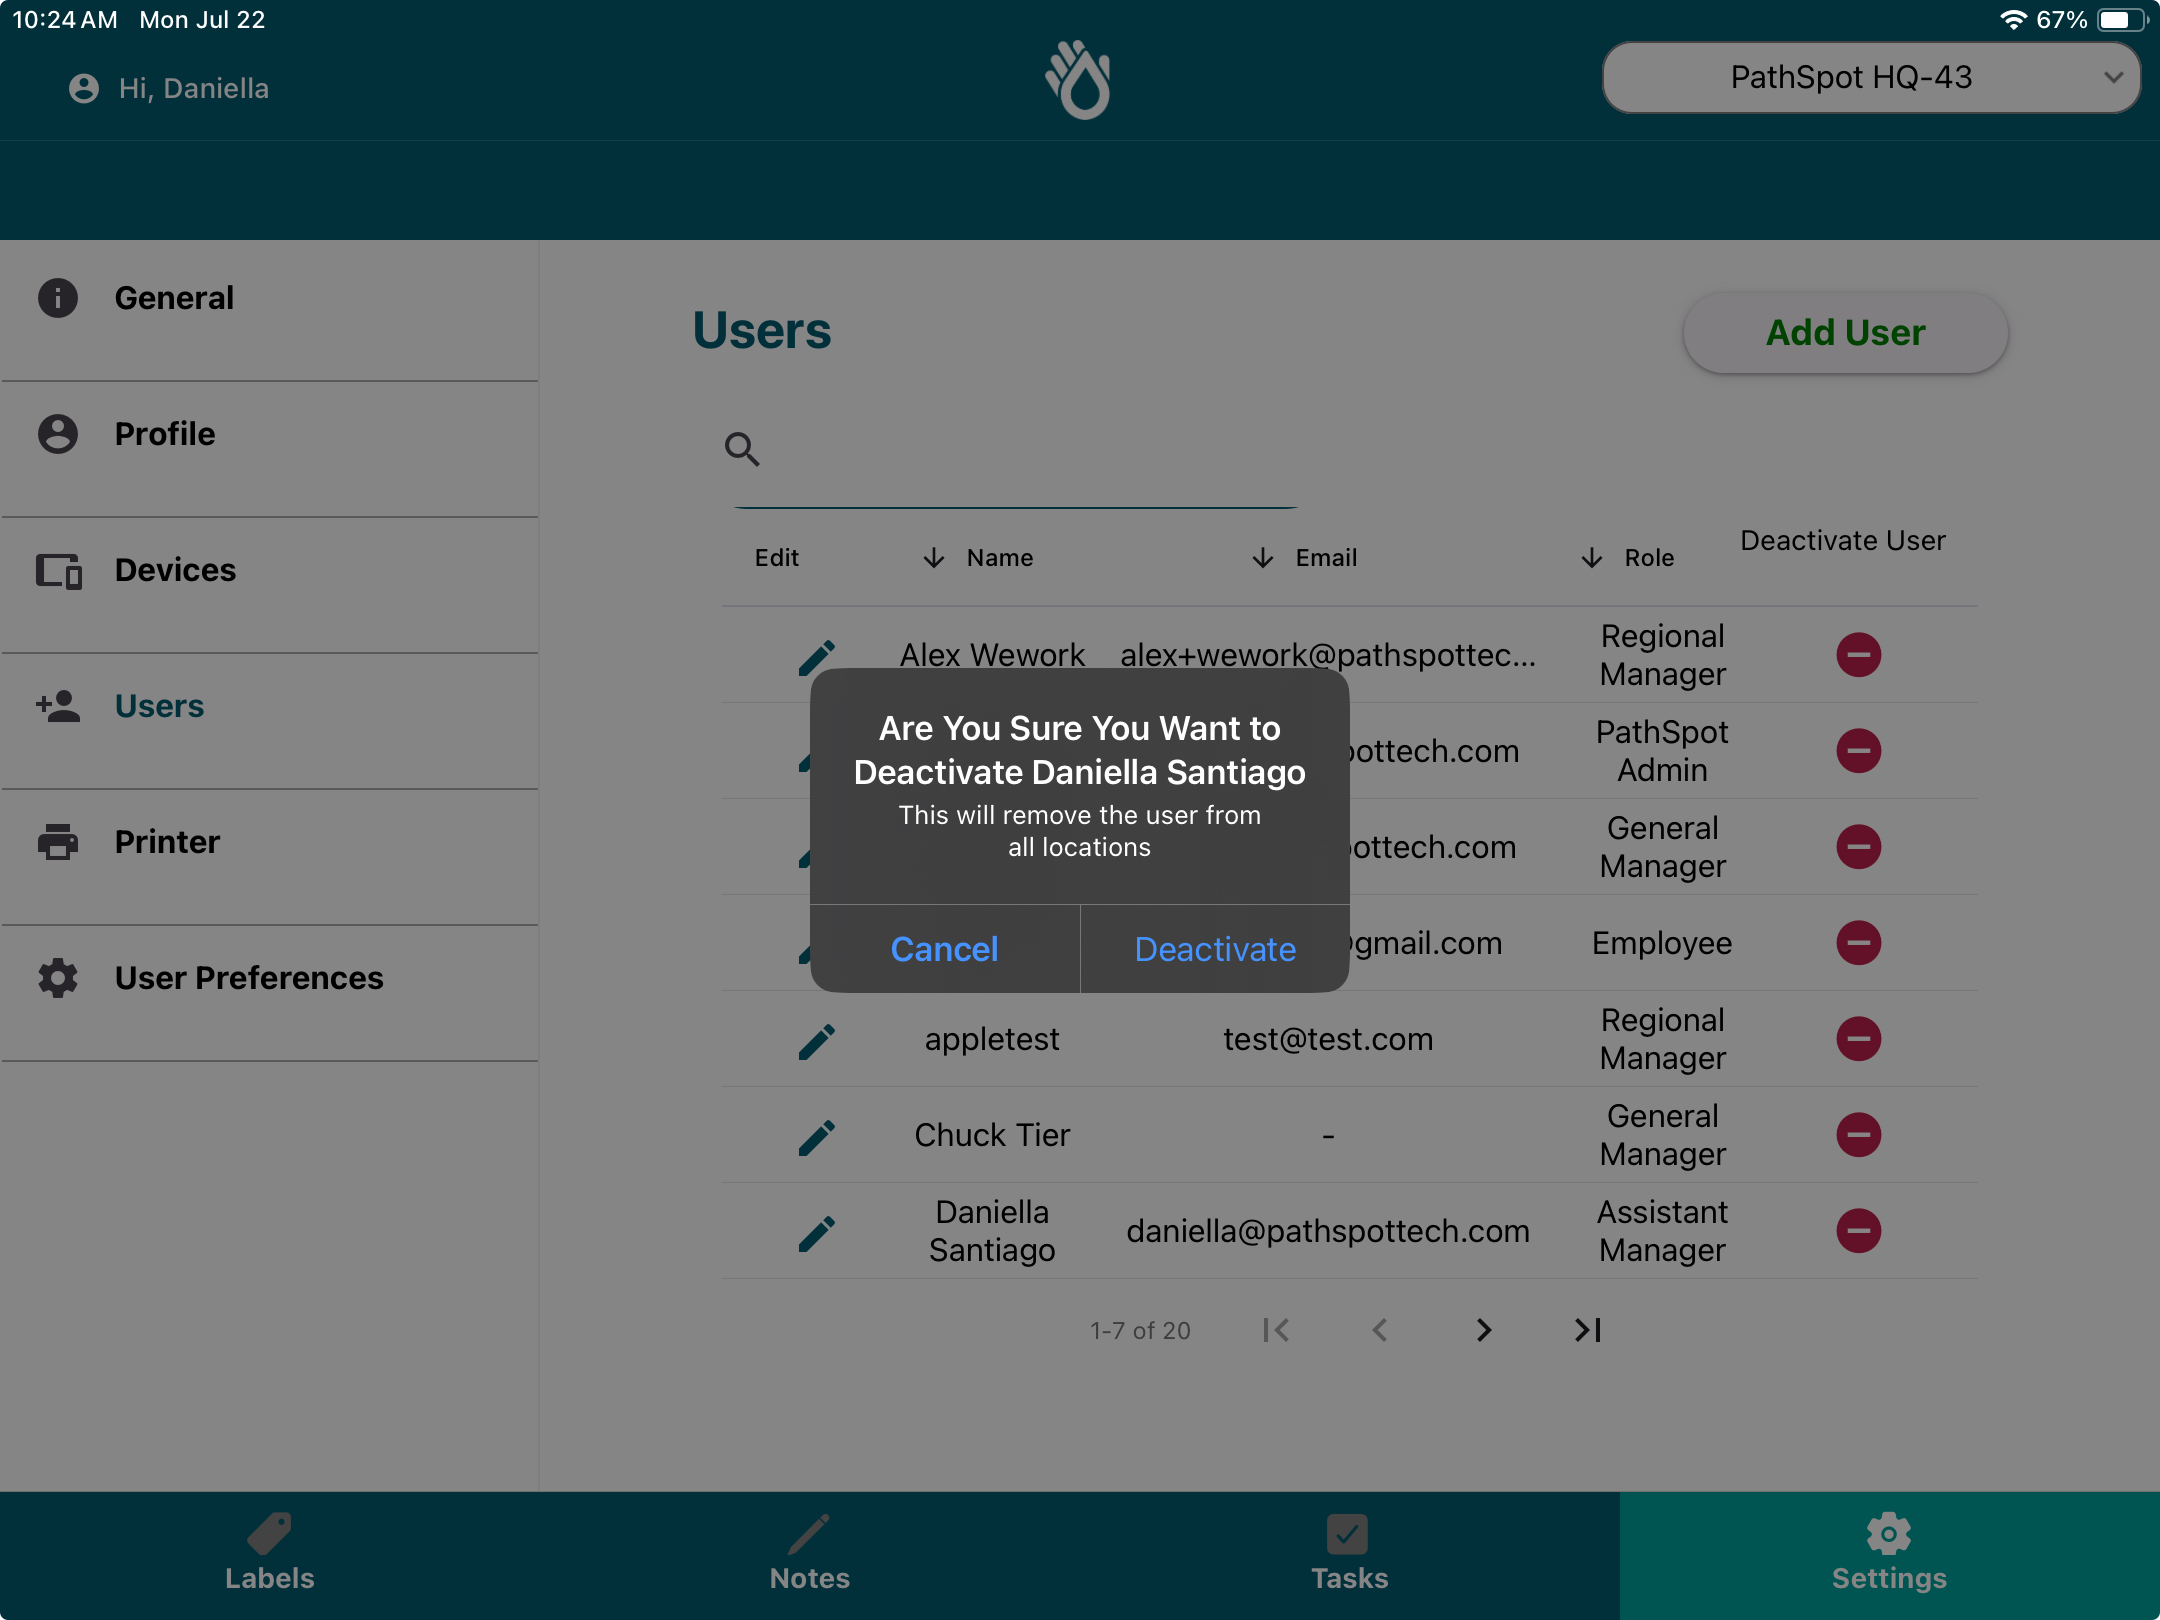This screenshot has width=2160, height=1620.
Task: Go to next page of users
Action: coord(1484,1330)
